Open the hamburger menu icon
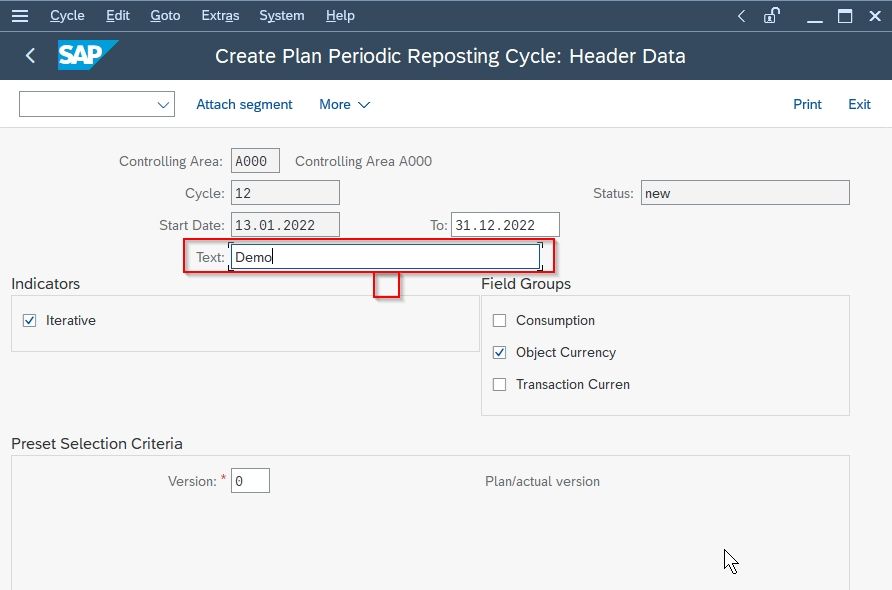This screenshot has height=590, width=892. point(20,16)
